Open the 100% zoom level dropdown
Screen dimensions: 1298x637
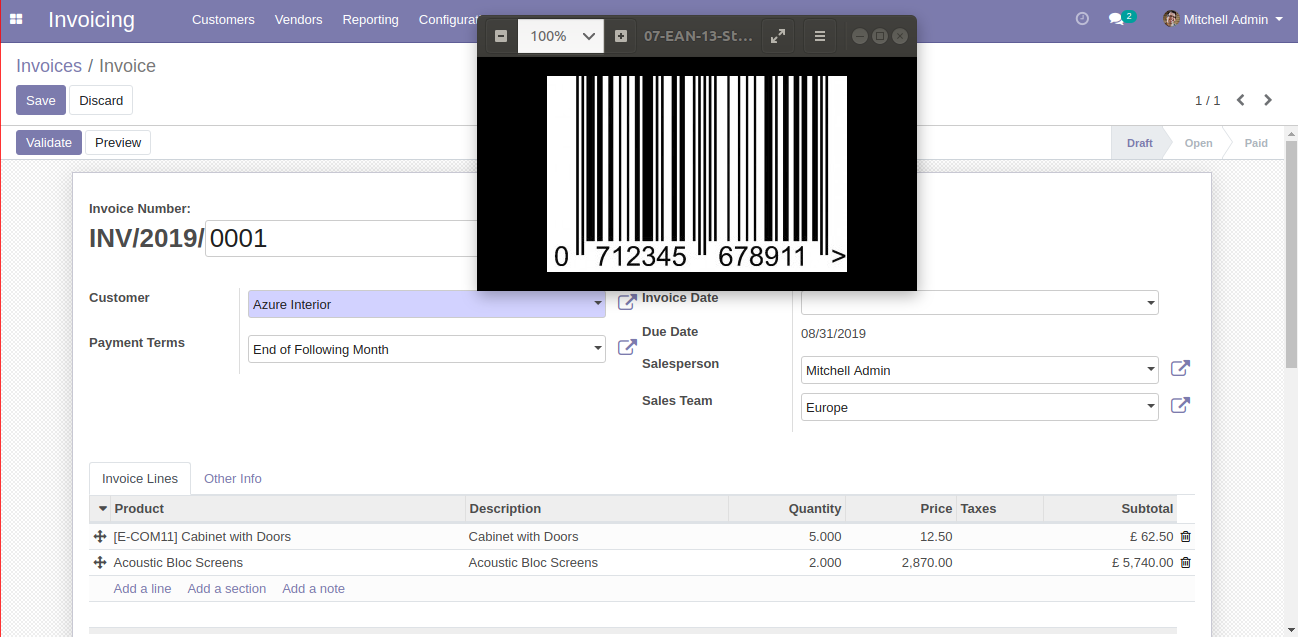coord(561,36)
